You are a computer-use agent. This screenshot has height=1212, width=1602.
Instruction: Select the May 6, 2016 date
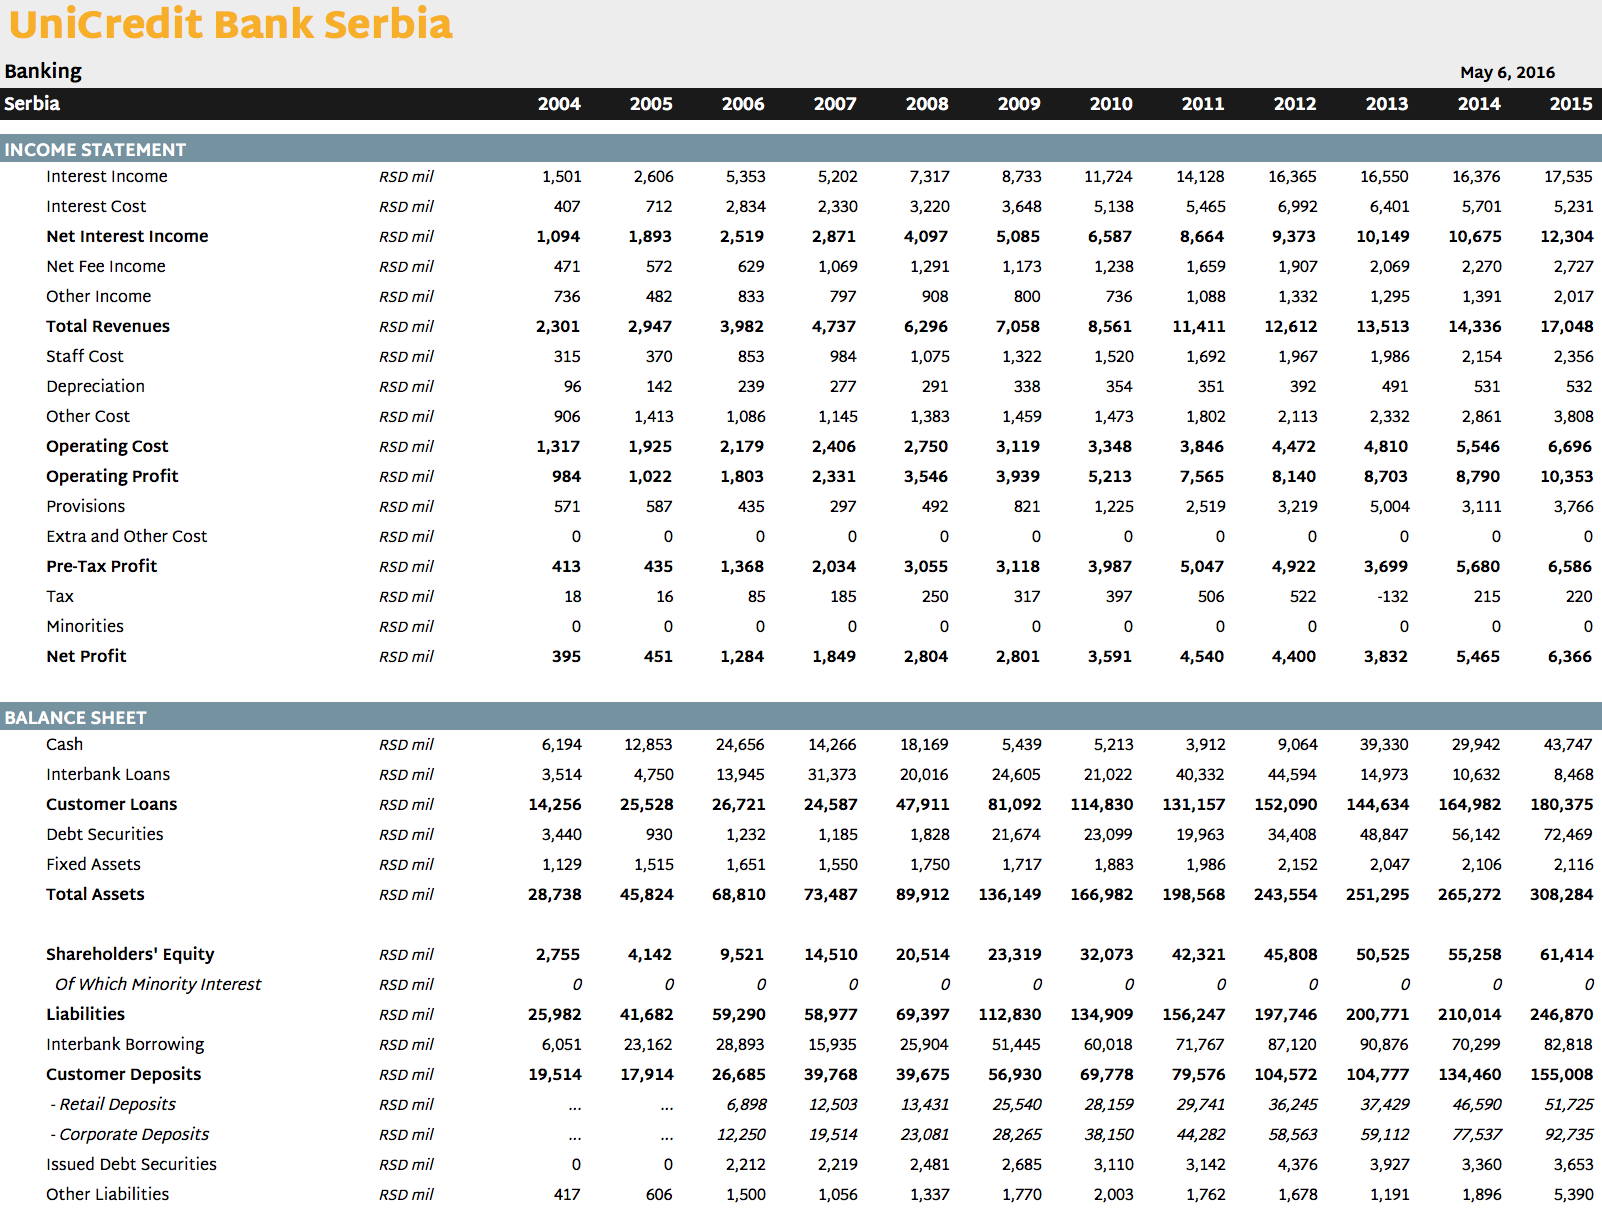point(1507,72)
